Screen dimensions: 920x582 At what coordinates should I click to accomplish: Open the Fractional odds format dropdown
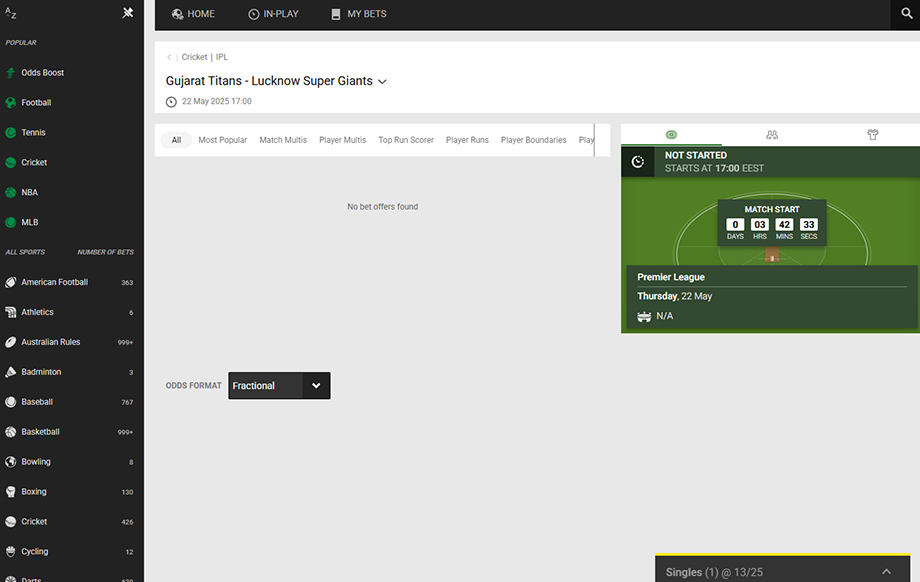click(x=279, y=385)
